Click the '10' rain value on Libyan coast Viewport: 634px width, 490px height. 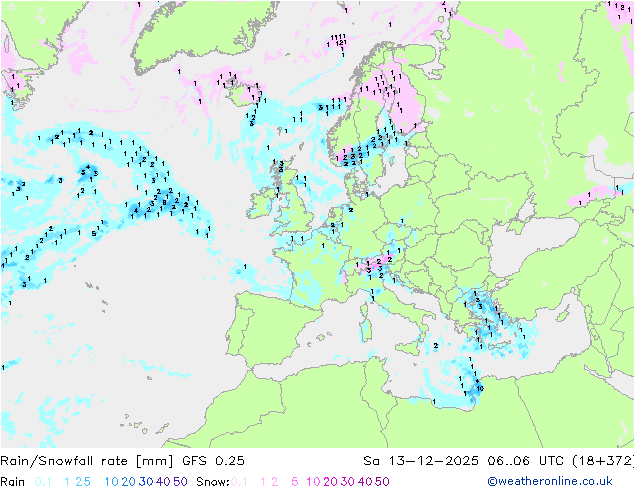480,389
